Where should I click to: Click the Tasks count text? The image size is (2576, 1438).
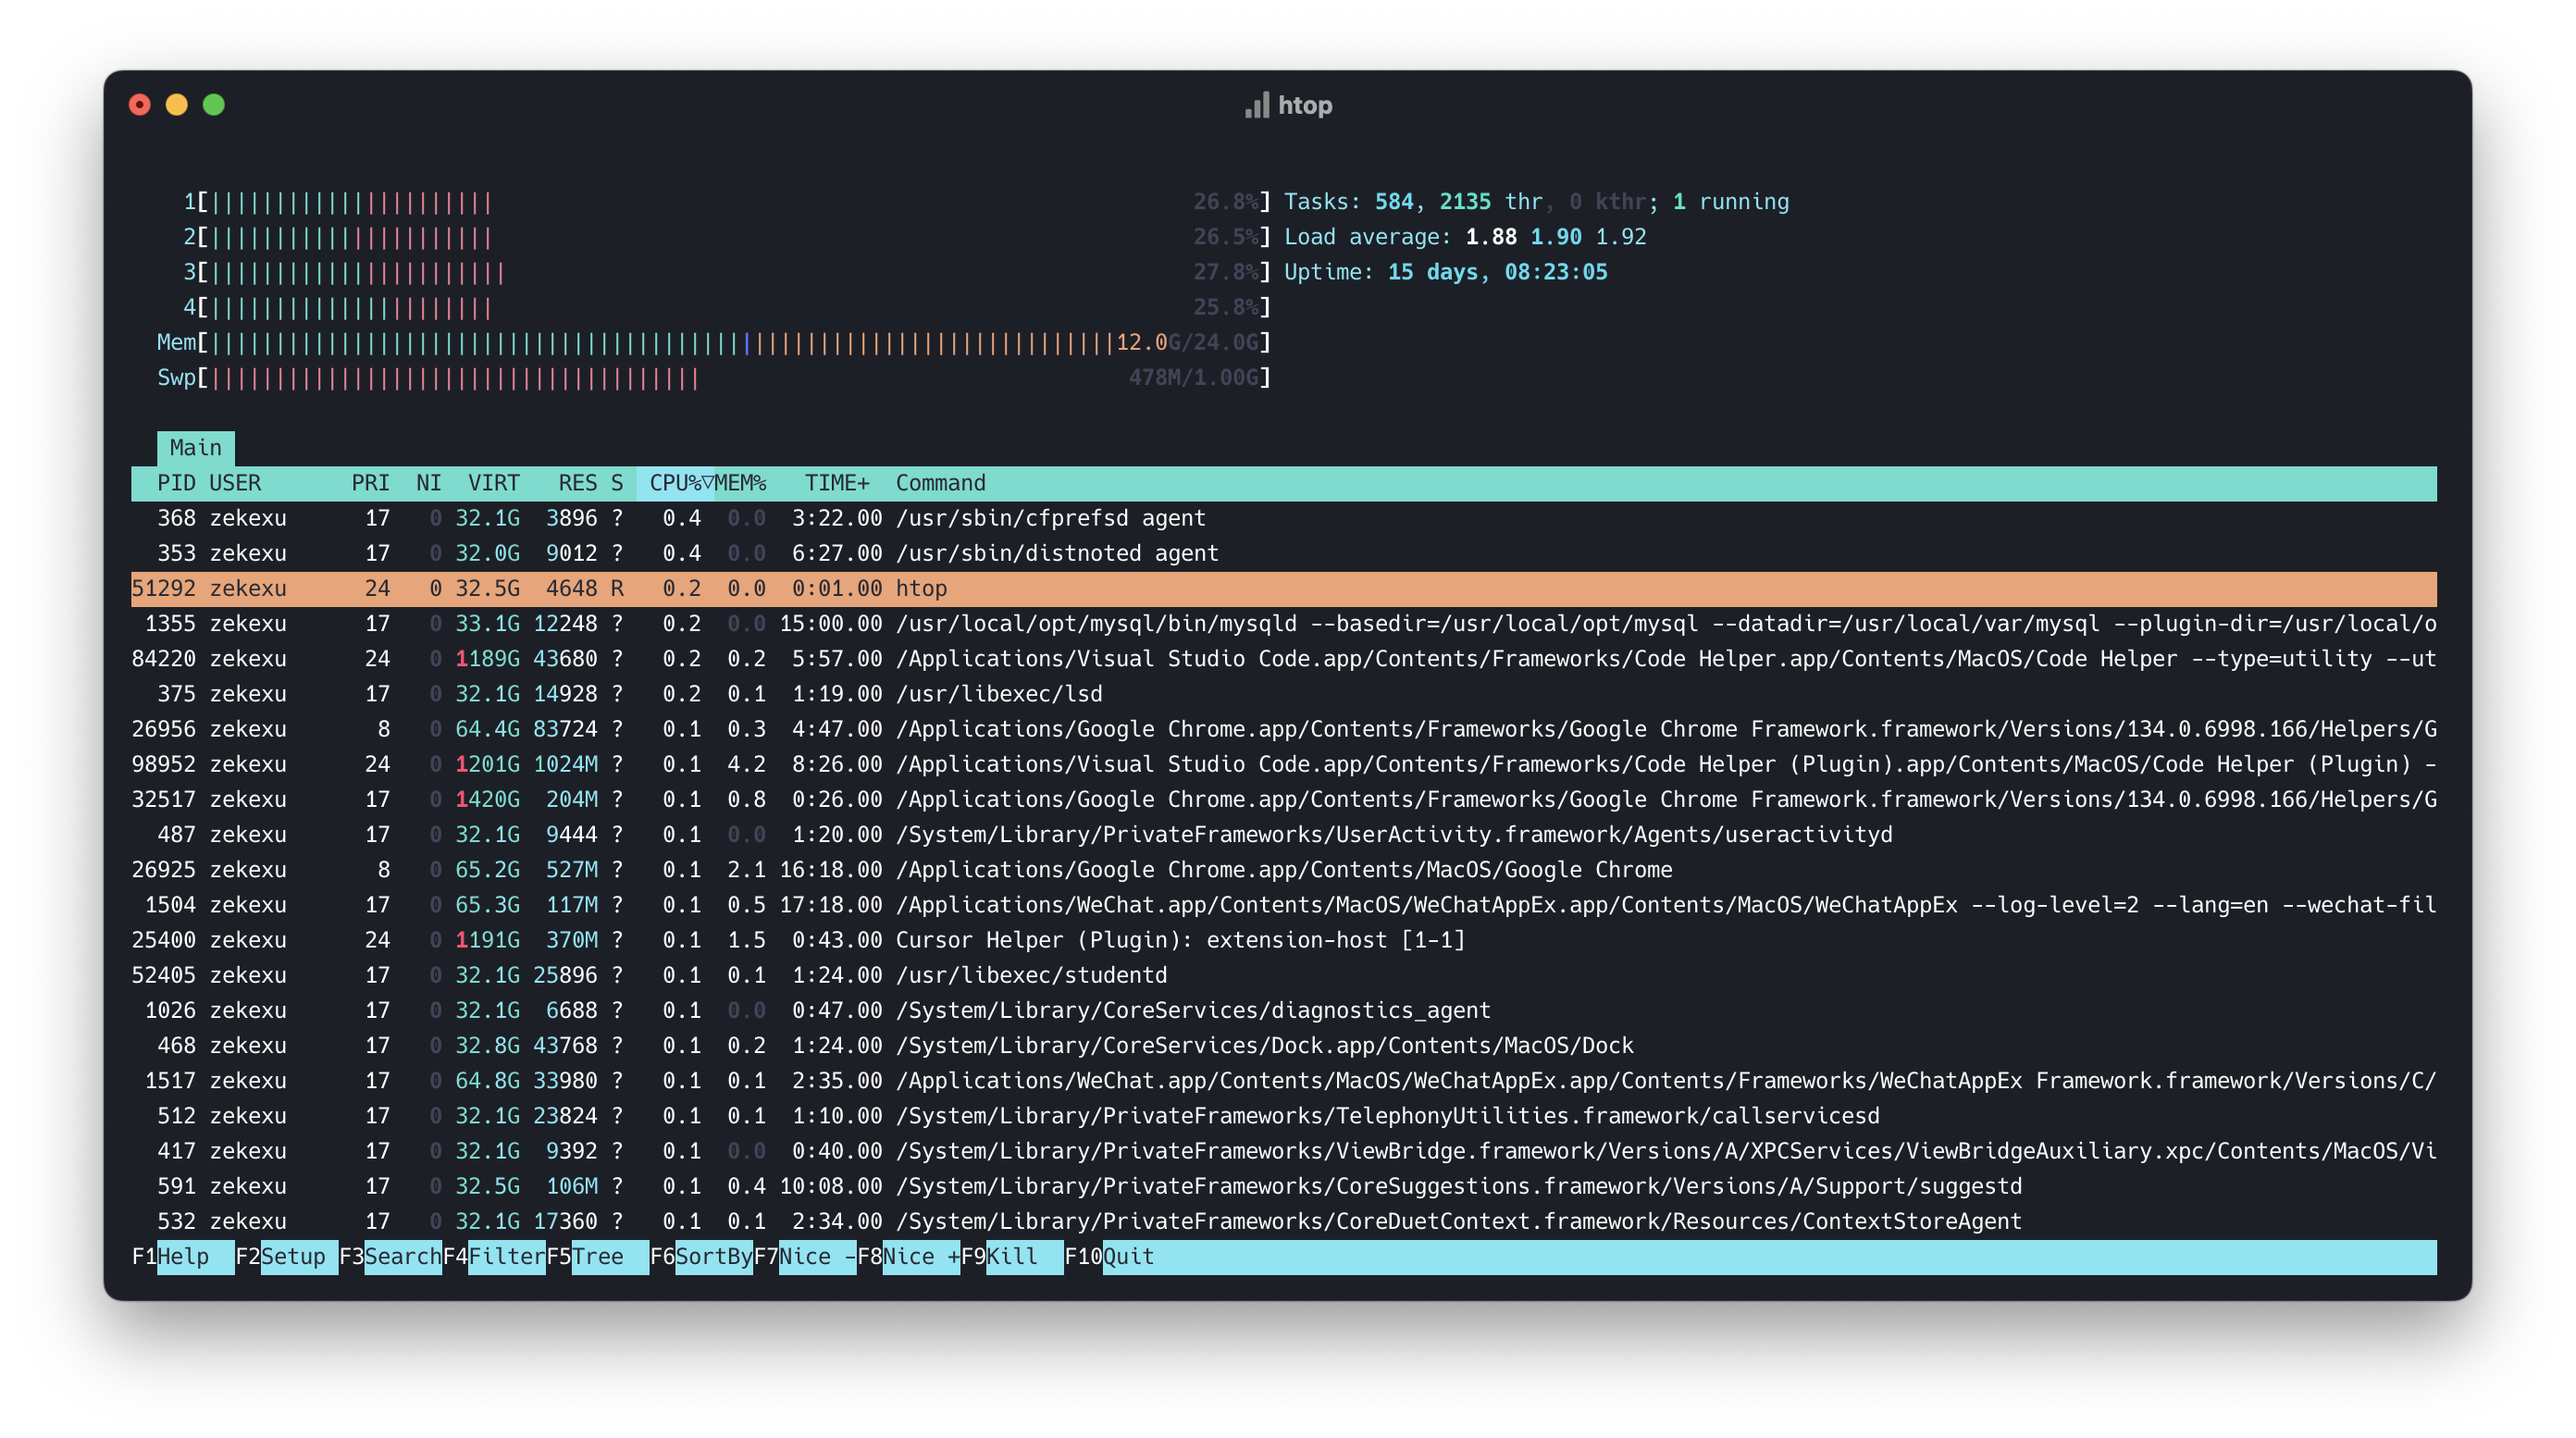pos(1536,201)
